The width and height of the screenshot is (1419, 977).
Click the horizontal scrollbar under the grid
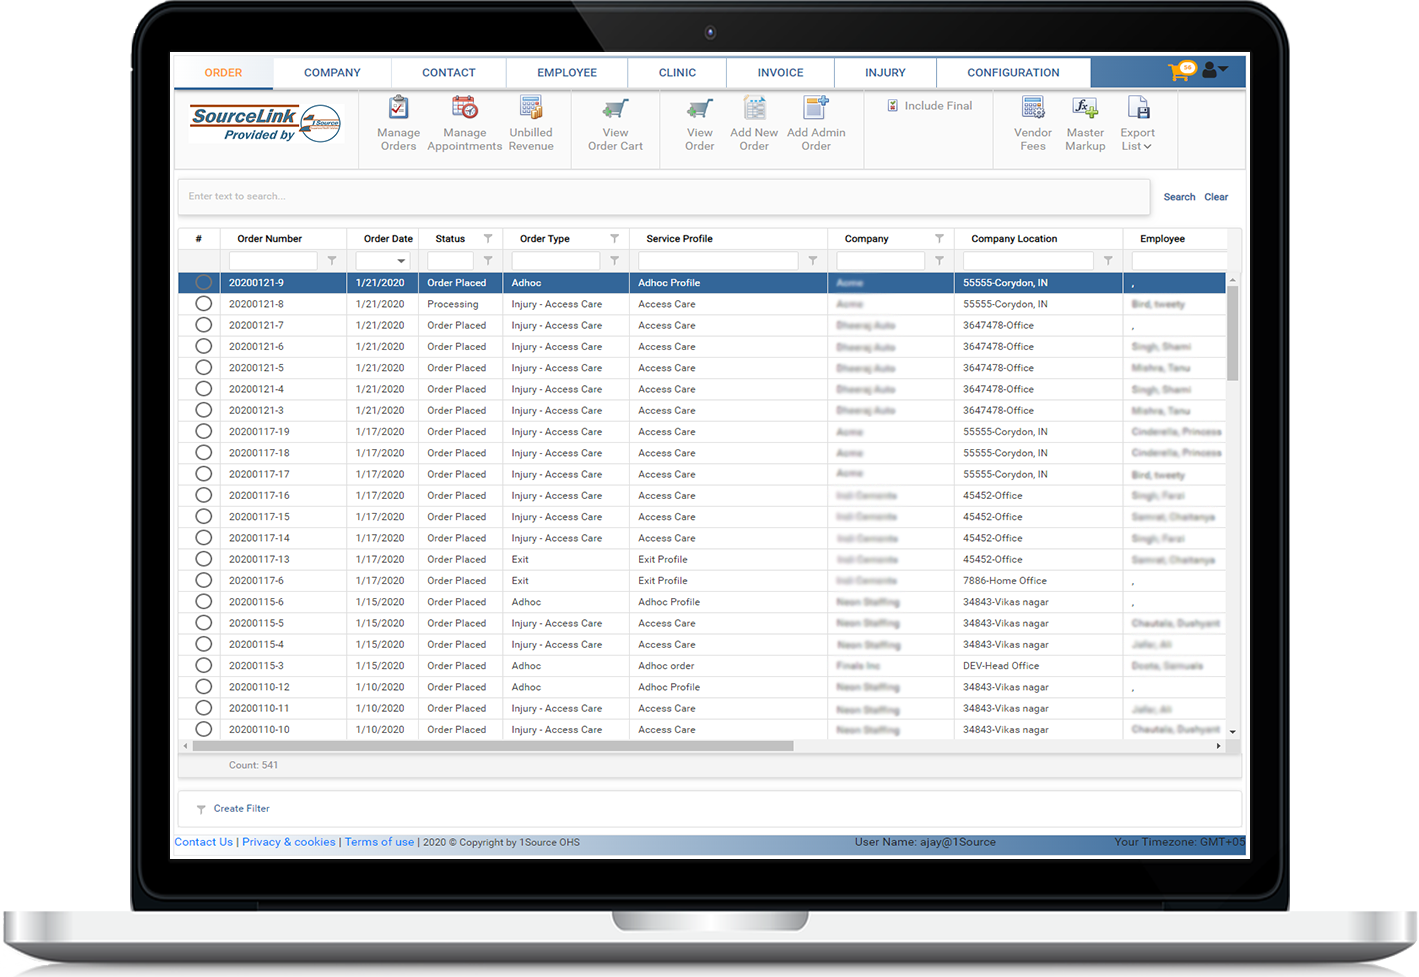tap(492, 746)
